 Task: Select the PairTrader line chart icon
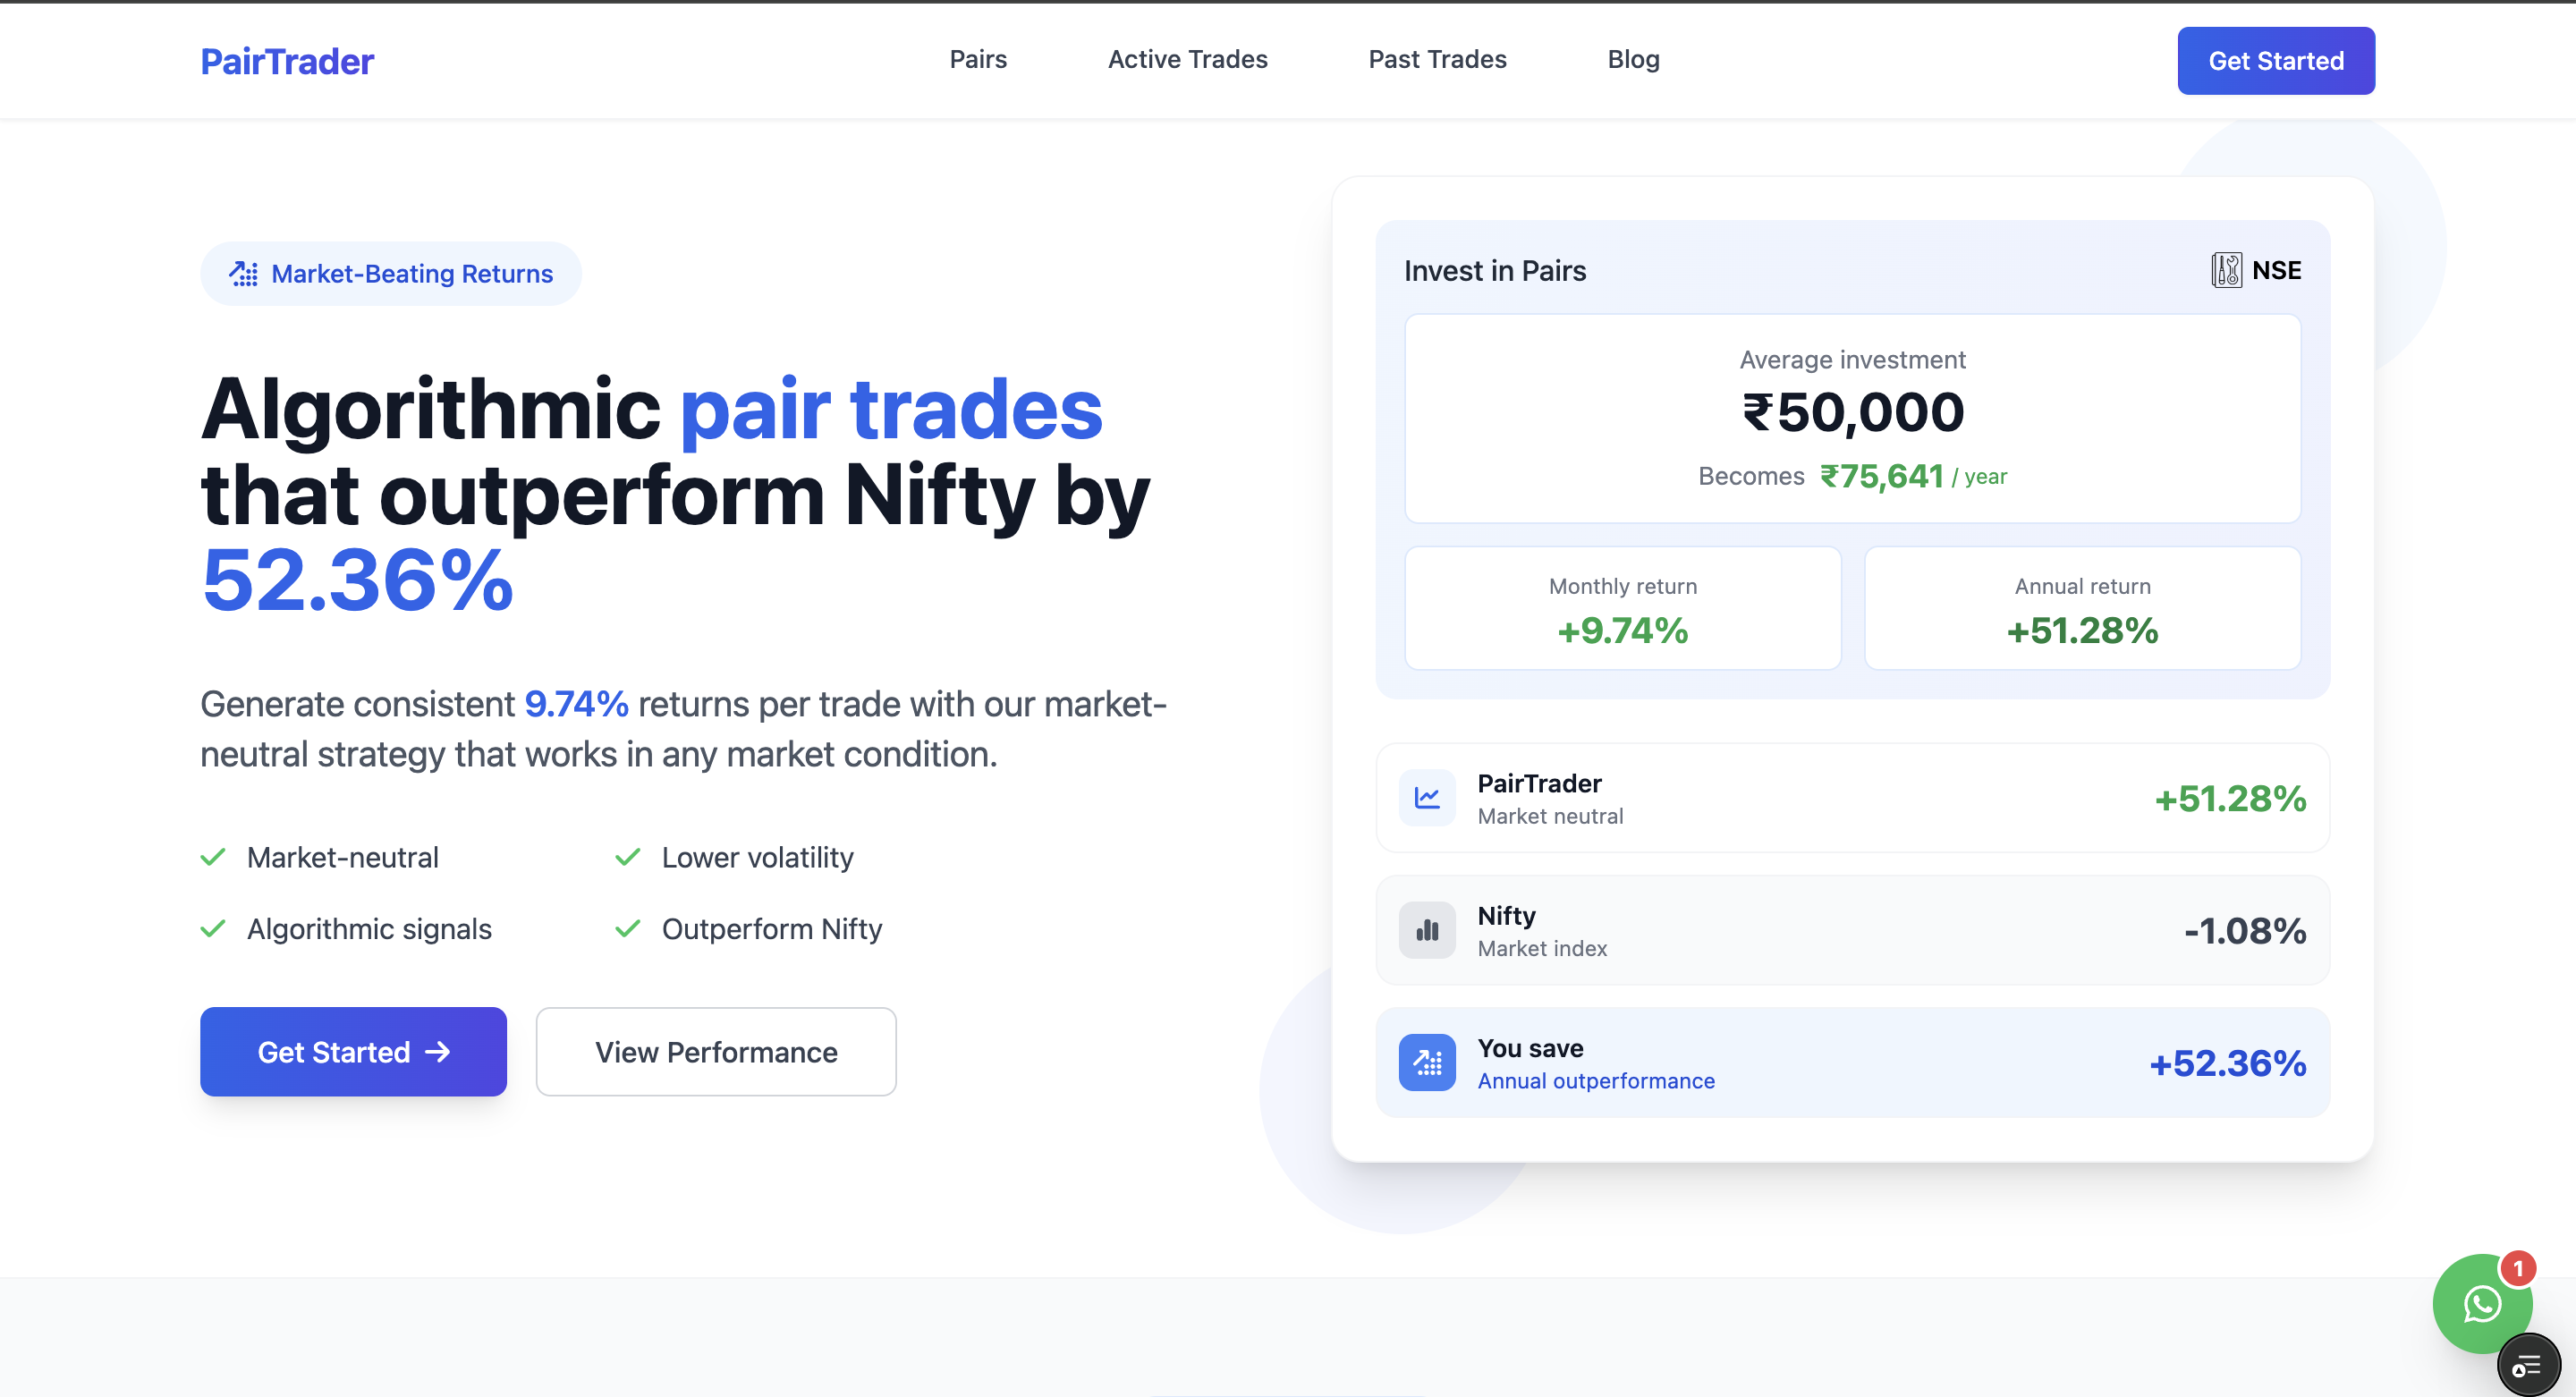[1427, 797]
